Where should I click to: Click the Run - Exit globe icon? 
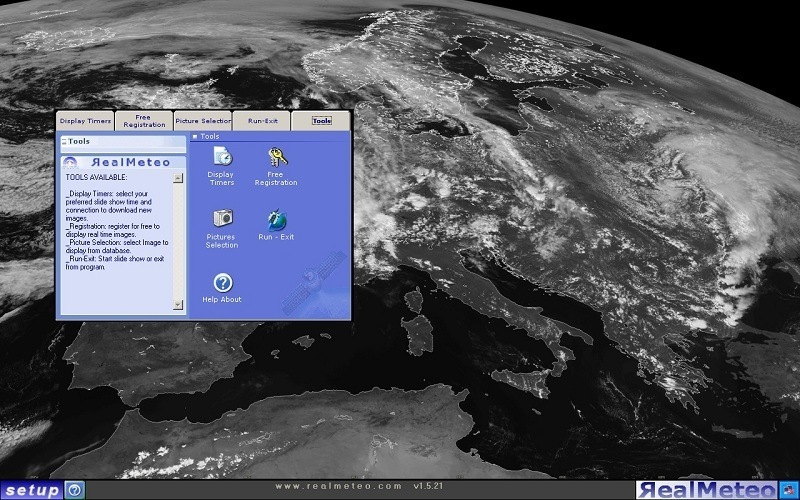point(276,219)
